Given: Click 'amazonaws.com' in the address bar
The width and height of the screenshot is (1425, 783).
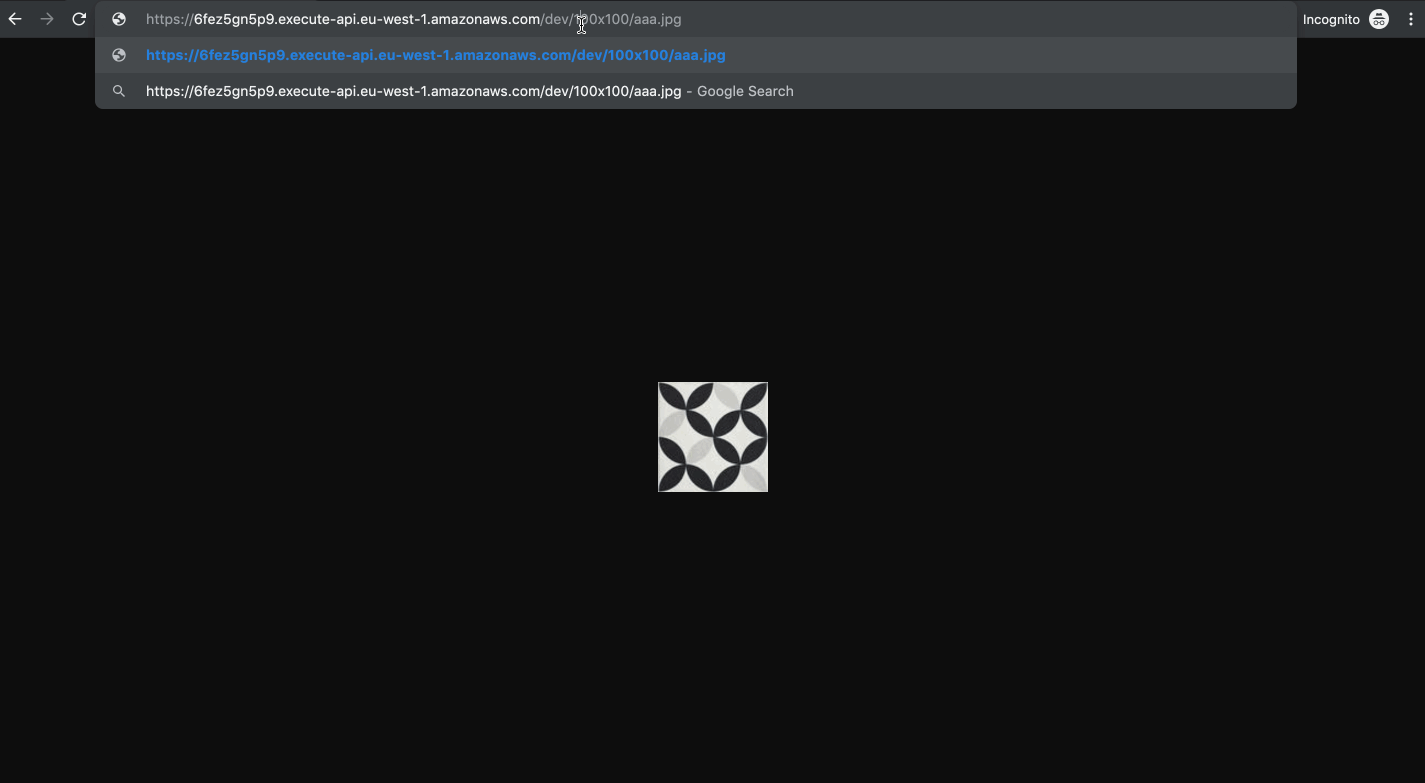Looking at the screenshot, I should pos(484,19).
